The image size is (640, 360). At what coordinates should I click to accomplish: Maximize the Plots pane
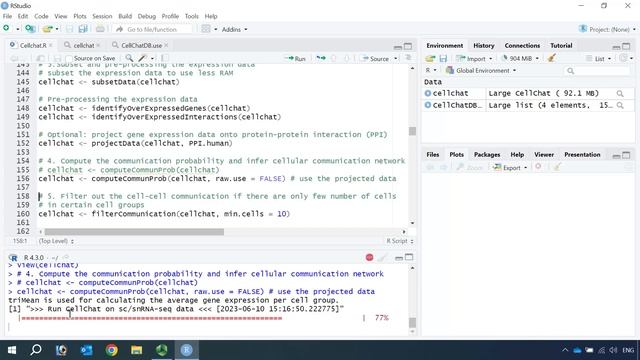click(x=626, y=155)
